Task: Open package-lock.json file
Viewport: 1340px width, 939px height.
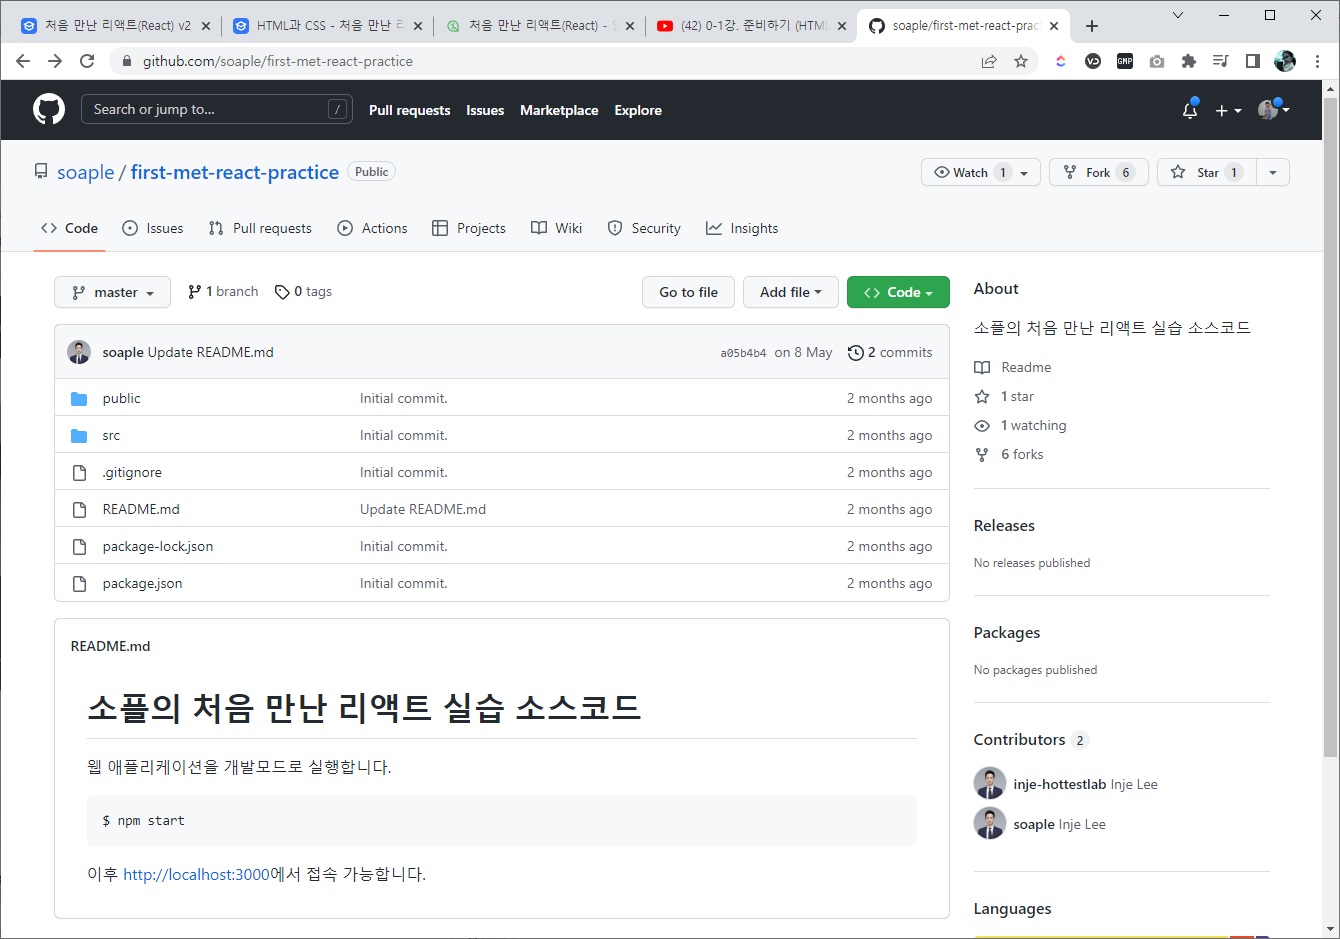Action: 157,546
